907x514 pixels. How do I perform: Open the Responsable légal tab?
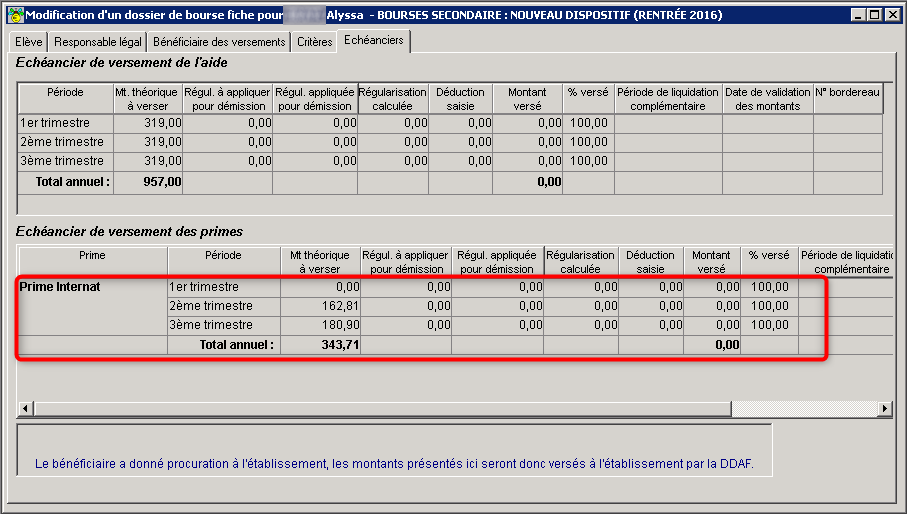98,42
